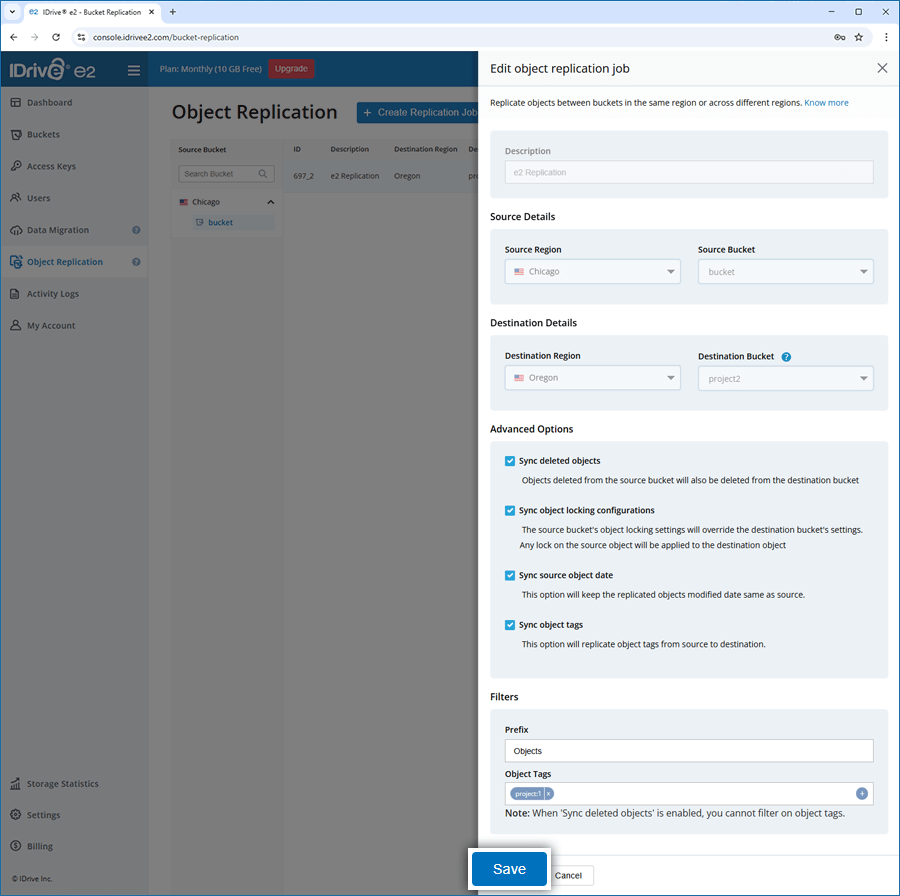Select Object Replication in the sidebar

coord(64,262)
